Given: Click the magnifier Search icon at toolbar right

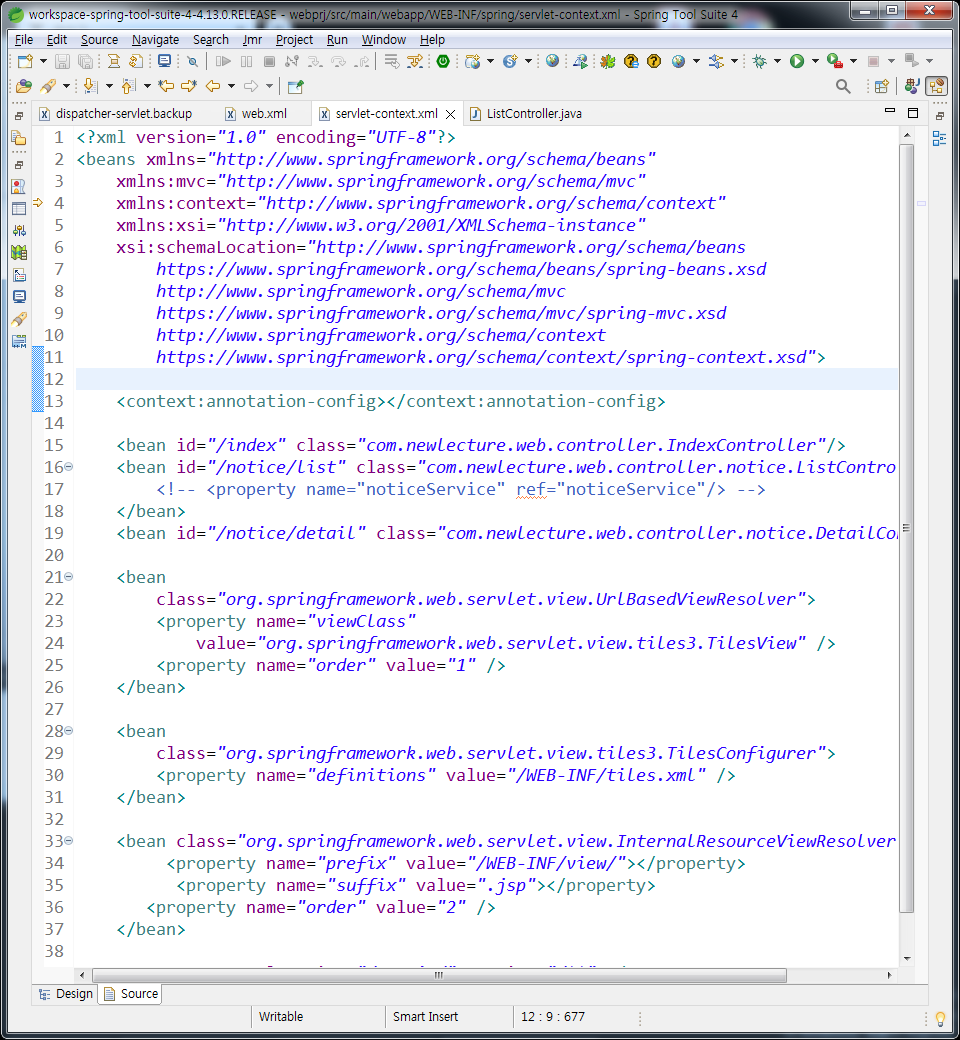Looking at the screenshot, I should tap(843, 86).
